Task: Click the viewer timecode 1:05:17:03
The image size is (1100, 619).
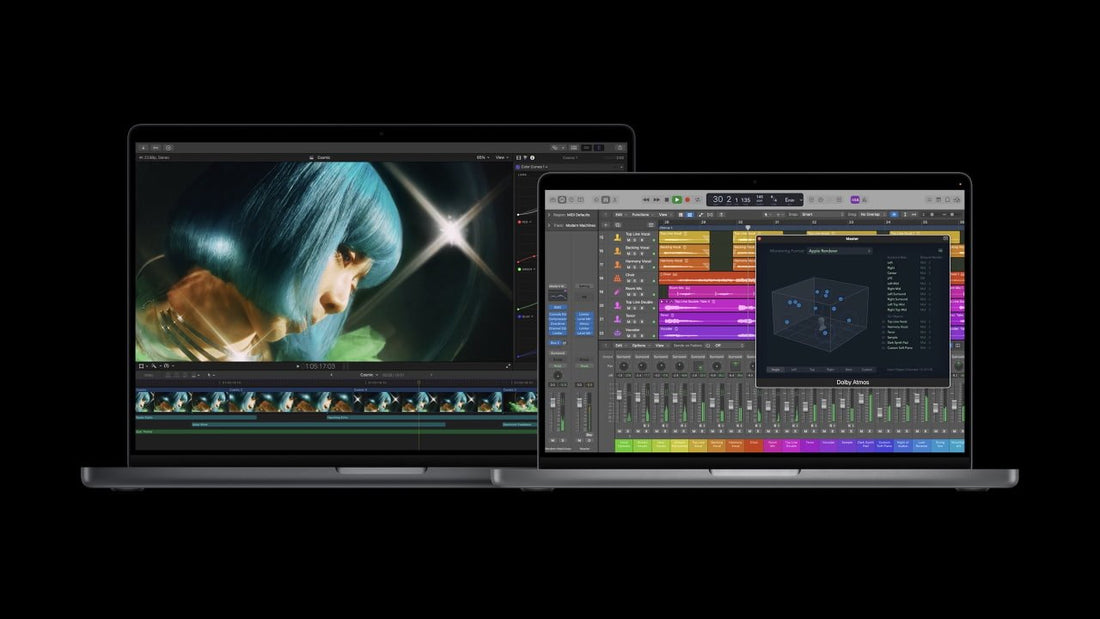Action: (320, 366)
